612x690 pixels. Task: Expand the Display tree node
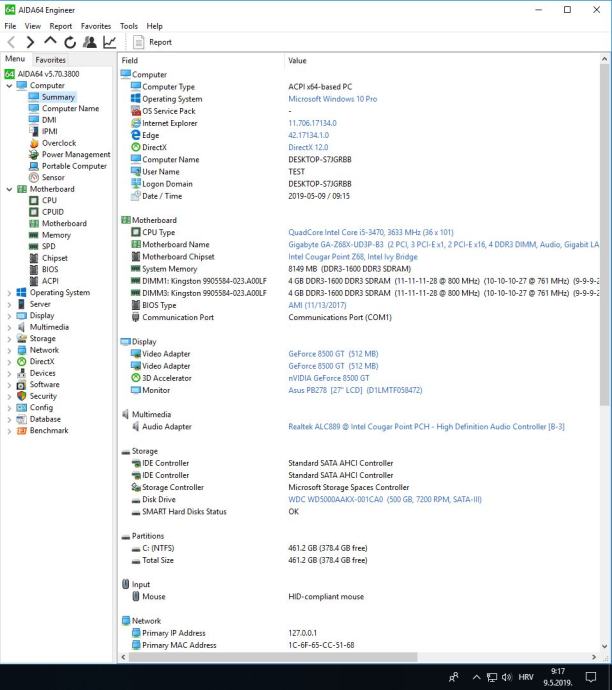point(9,316)
